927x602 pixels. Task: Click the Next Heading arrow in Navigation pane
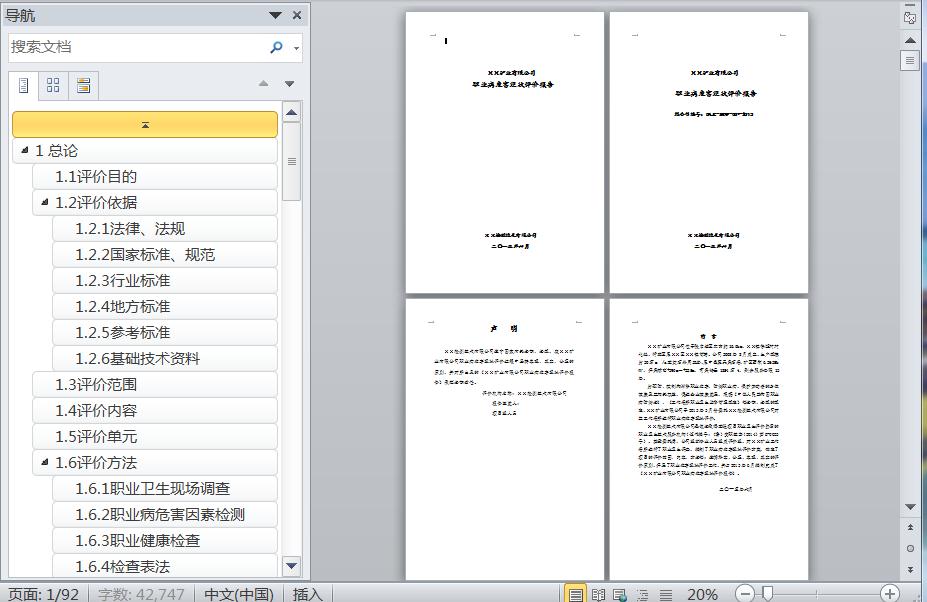(288, 84)
